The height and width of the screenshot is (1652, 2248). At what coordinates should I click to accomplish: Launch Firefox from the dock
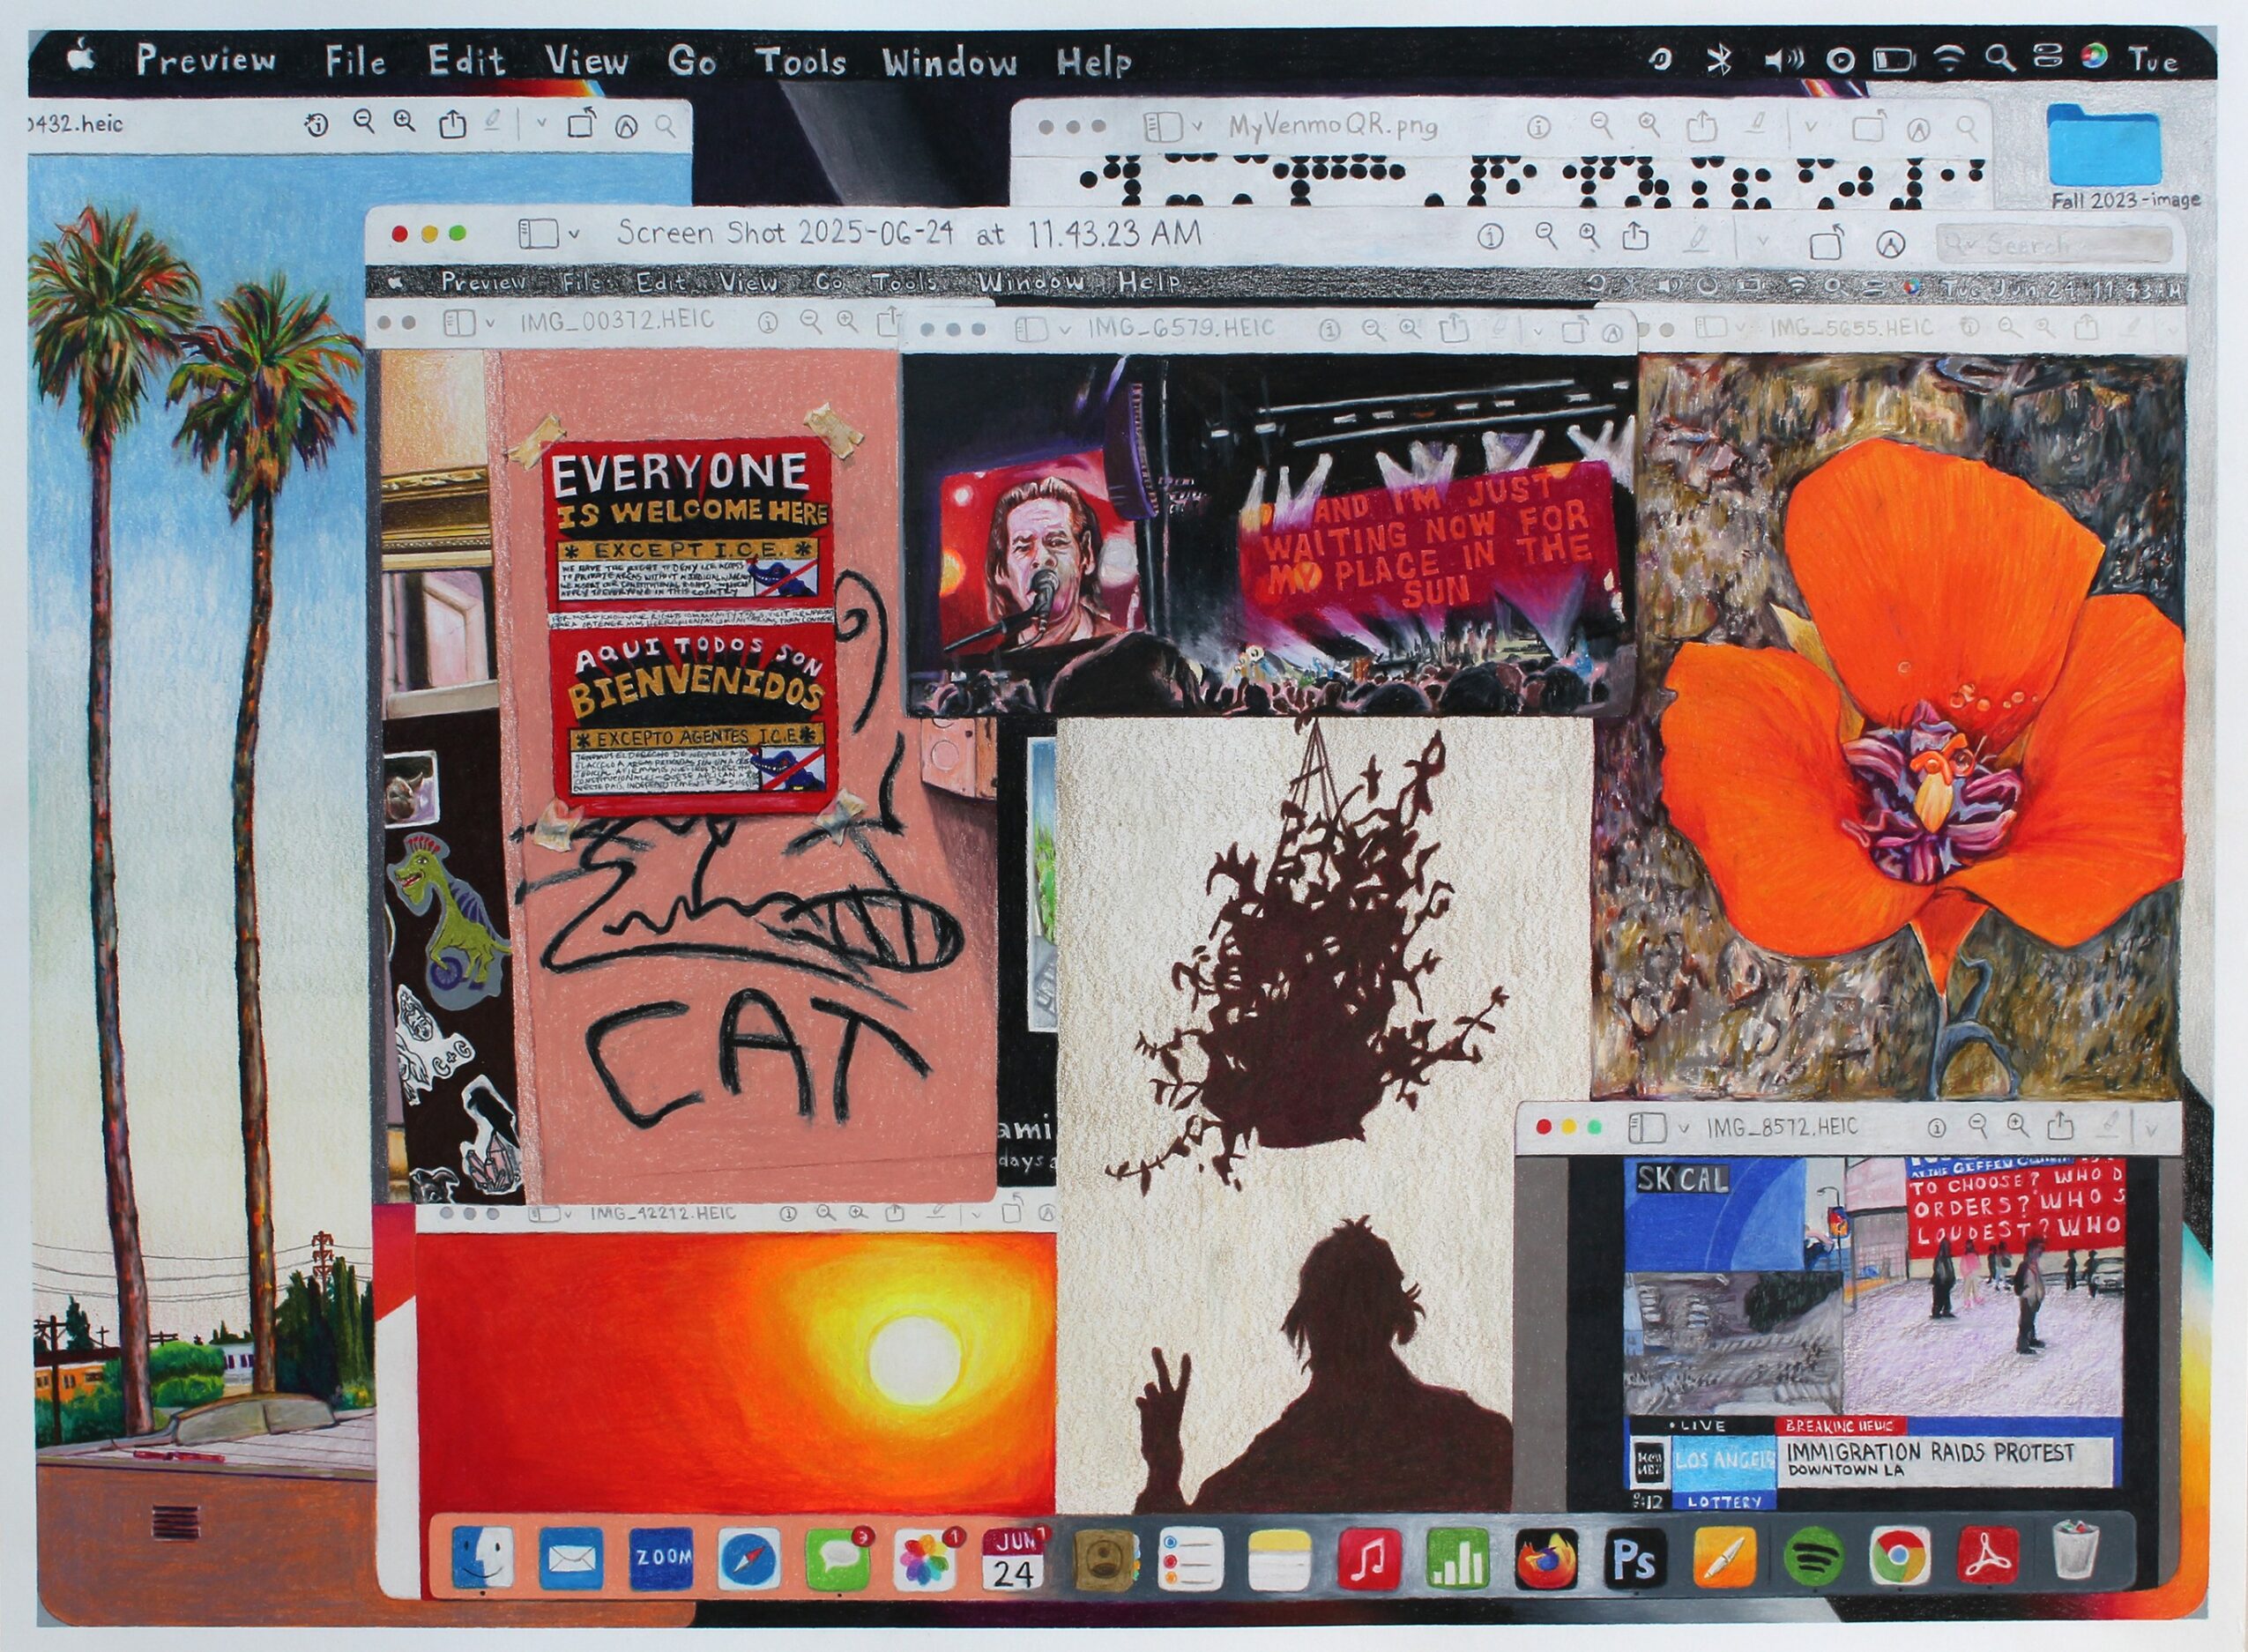(1545, 1559)
